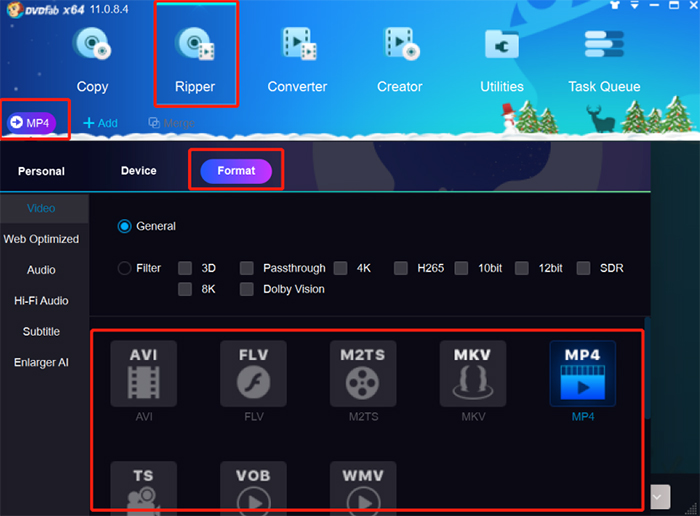Select the MKV format icon
Screen dimensions: 700x516
[x=473, y=374]
